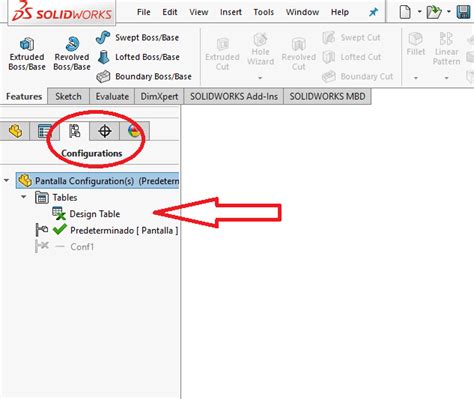Switch to the DimXpertManager tab
This screenshot has width=474, height=399.
click(x=105, y=131)
